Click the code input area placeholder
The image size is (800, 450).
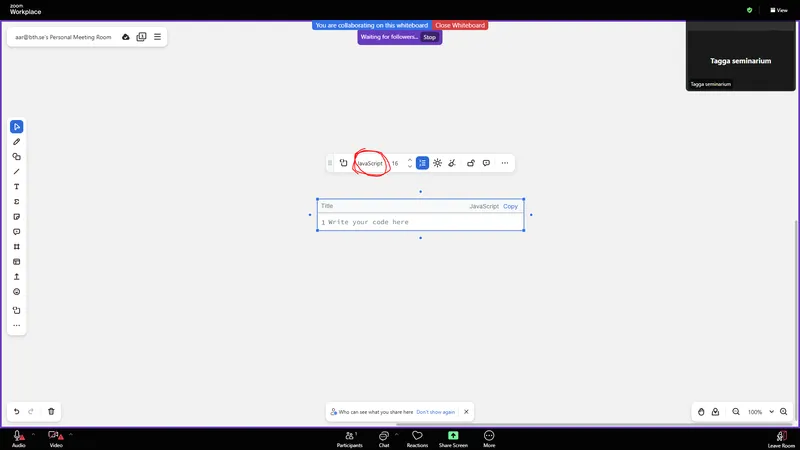[368, 222]
